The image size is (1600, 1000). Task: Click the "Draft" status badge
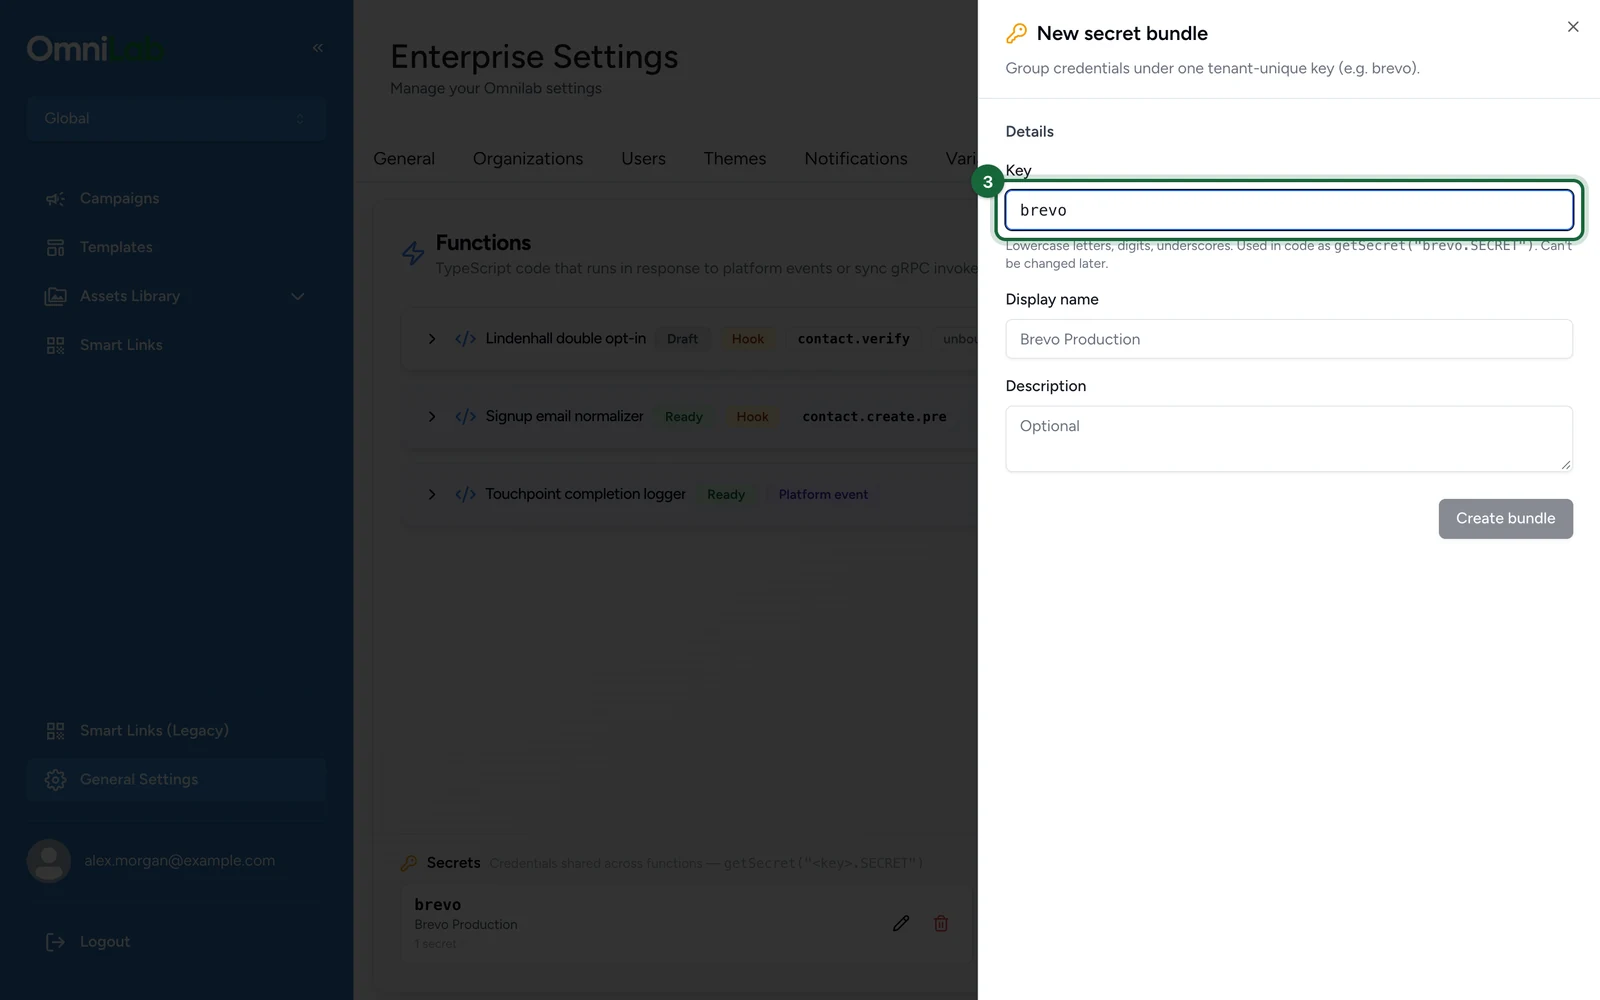(683, 339)
